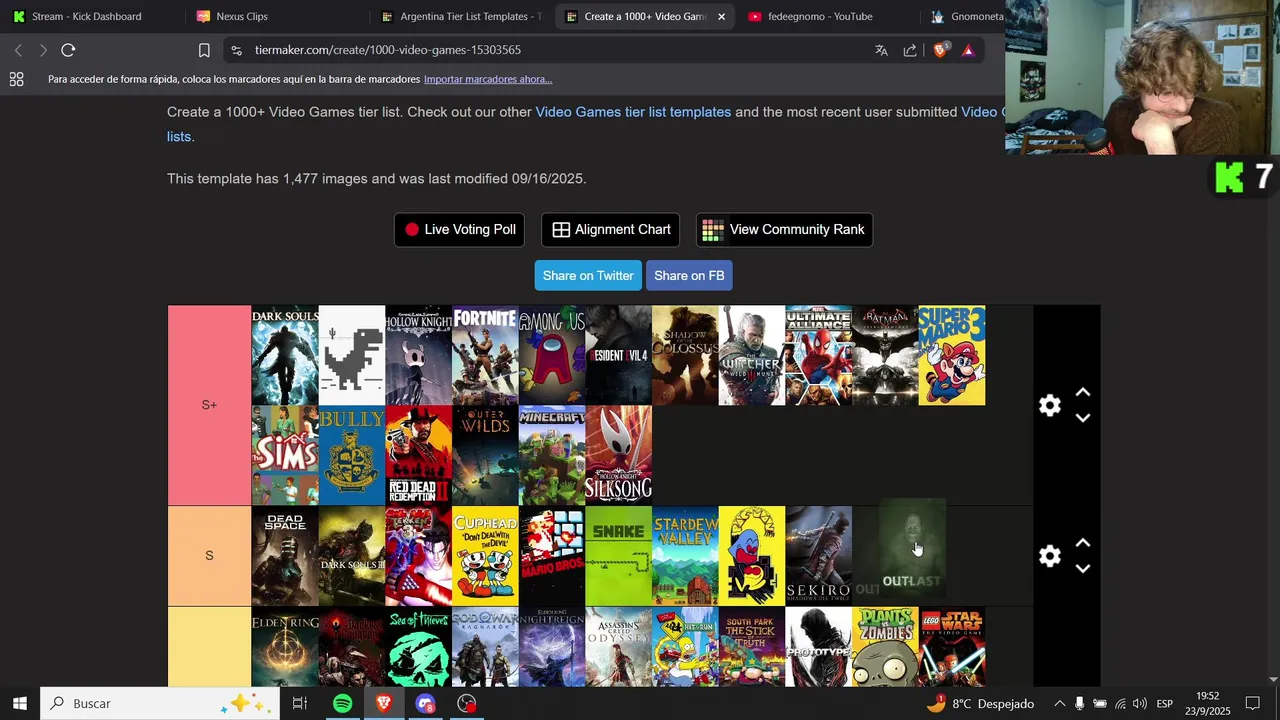Viewport: 1280px width, 720px height.
Task: Select the Dead Space thumbnail
Action: pyautogui.click(x=285, y=556)
